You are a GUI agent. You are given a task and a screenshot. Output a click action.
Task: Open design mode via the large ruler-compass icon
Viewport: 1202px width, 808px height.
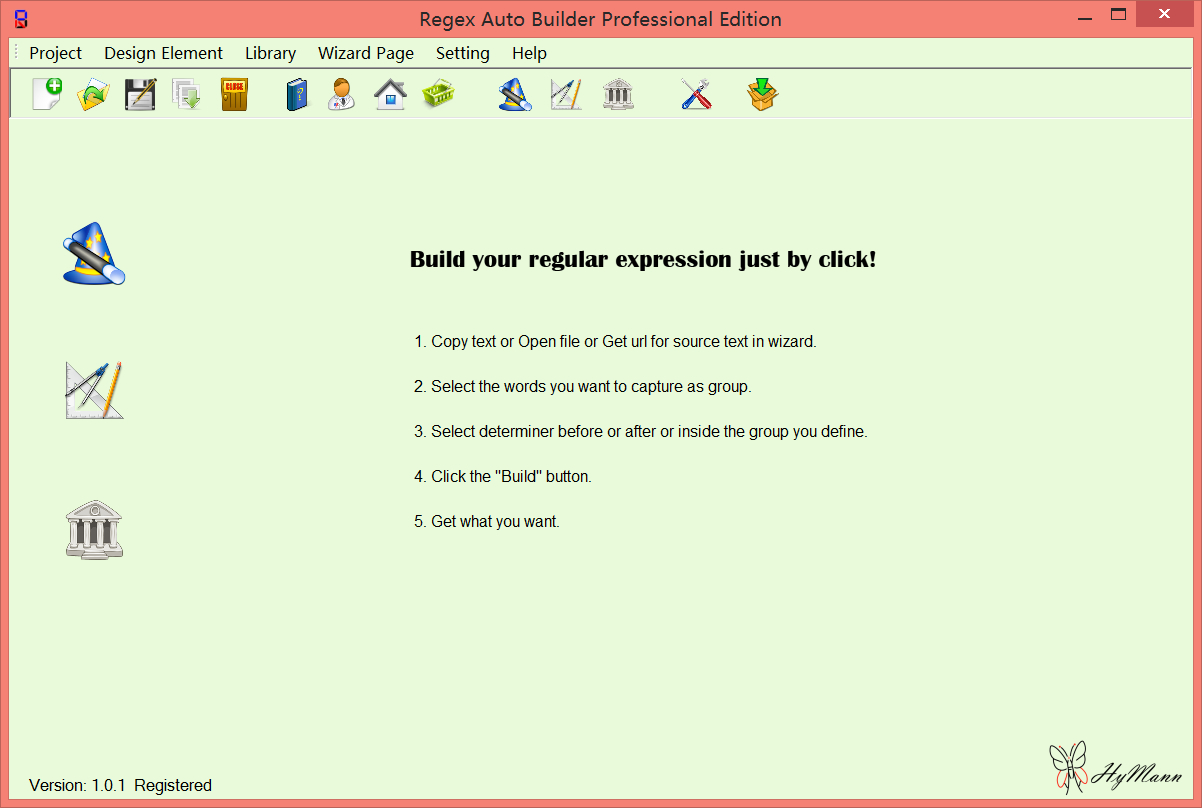94,390
